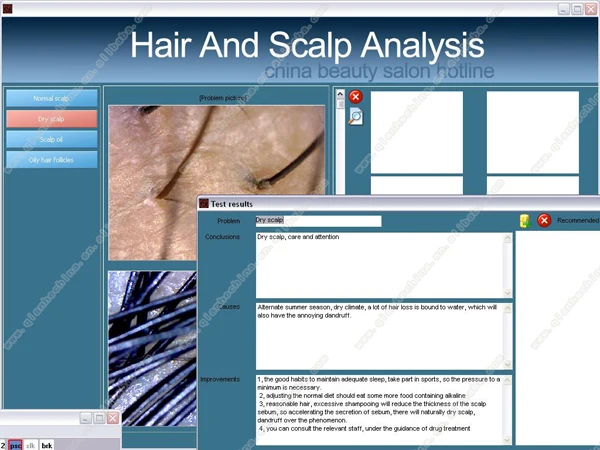600x450 pixels.
Task: Click inside the Improvements text box
Action: click(x=379, y=410)
